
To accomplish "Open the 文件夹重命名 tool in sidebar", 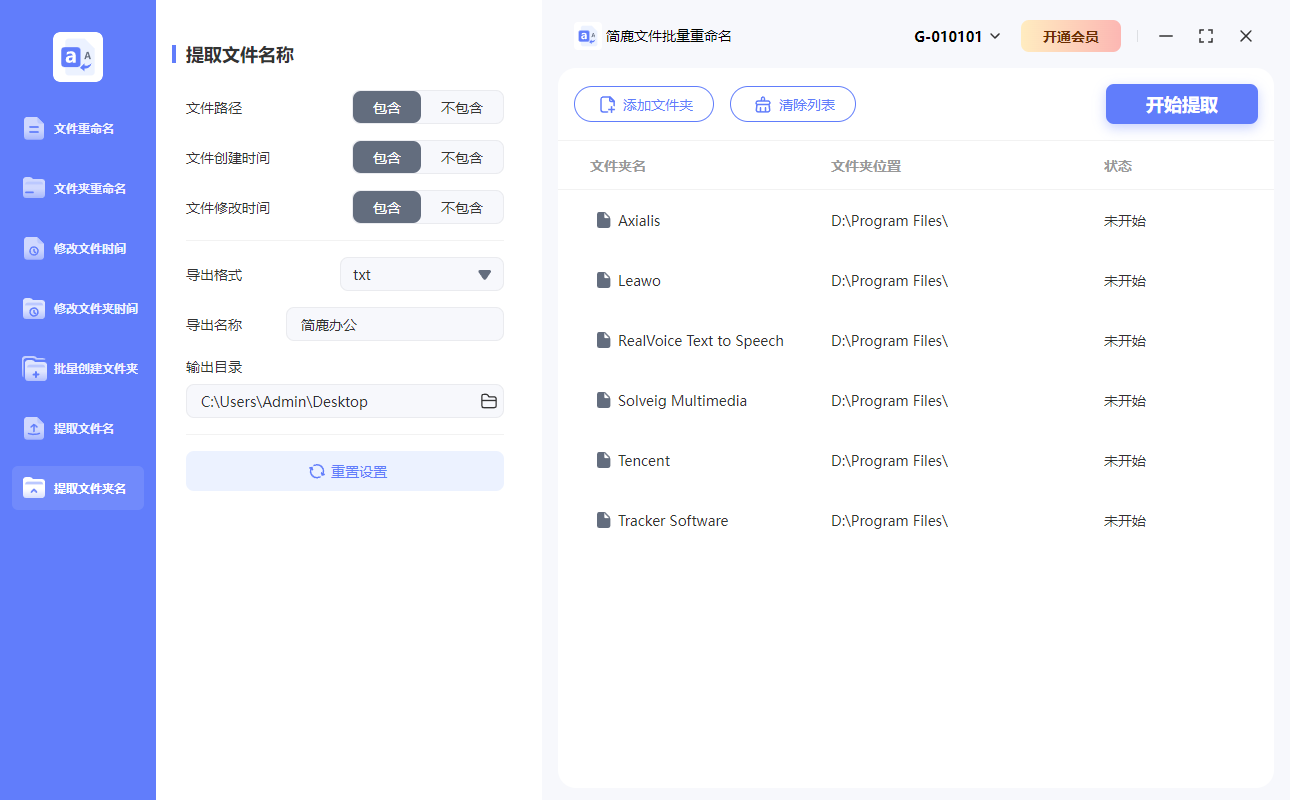I will tap(77, 188).
